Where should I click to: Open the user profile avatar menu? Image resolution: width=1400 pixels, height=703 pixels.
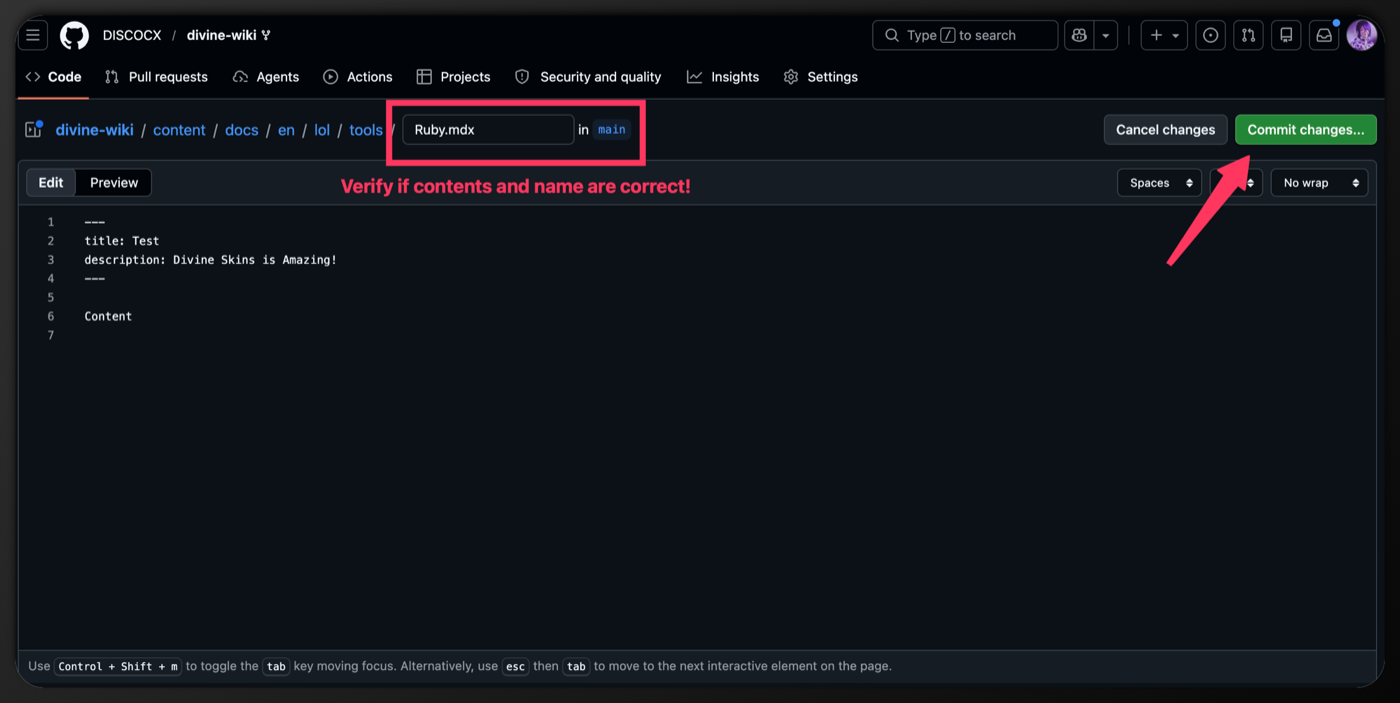pyautogui.click(x=1362, y=35)
